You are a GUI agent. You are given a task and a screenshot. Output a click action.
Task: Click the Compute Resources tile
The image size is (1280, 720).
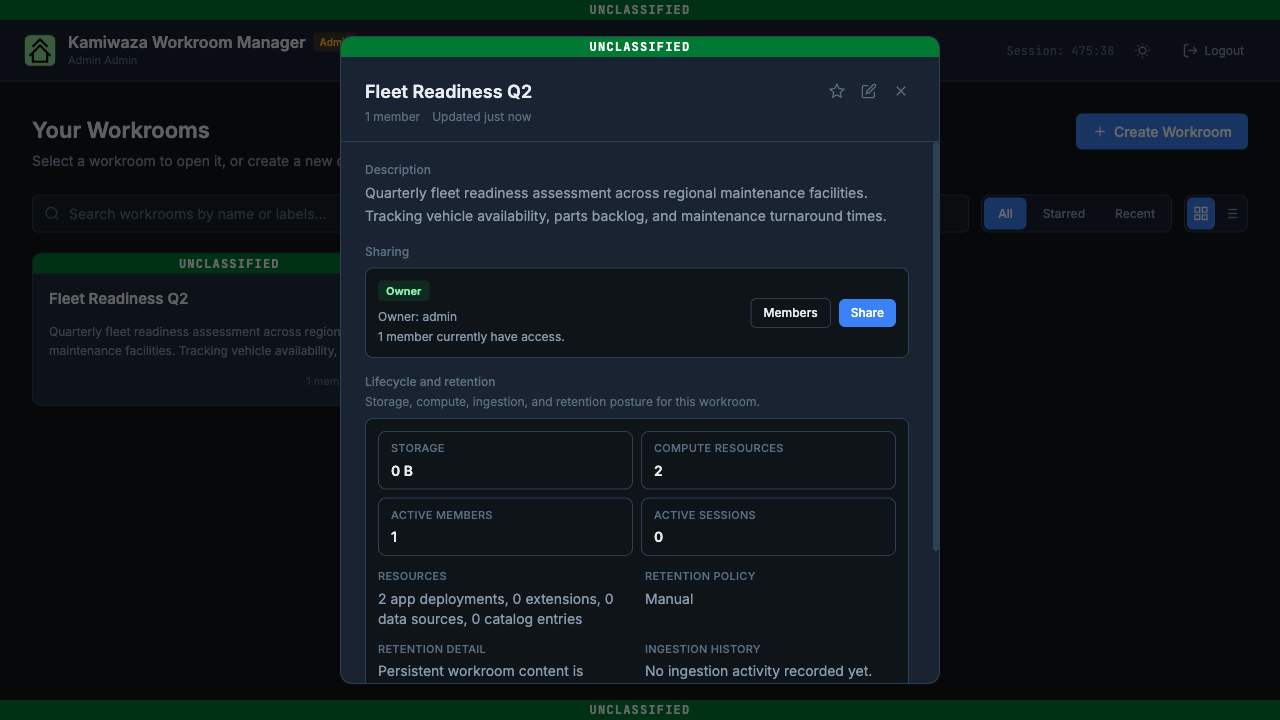tap(768, 460)
